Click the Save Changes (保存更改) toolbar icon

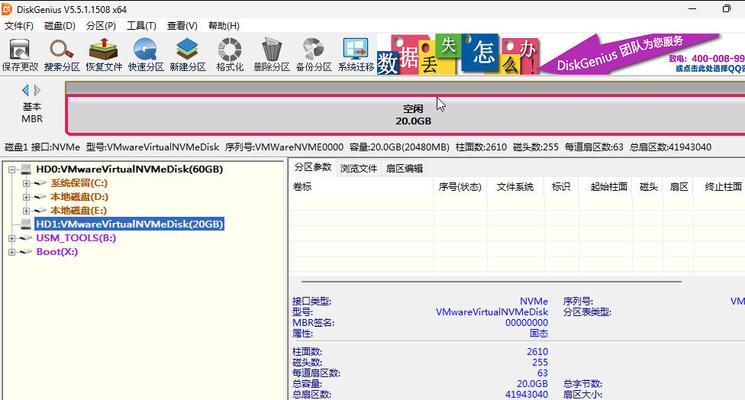(x=19, y=55)
